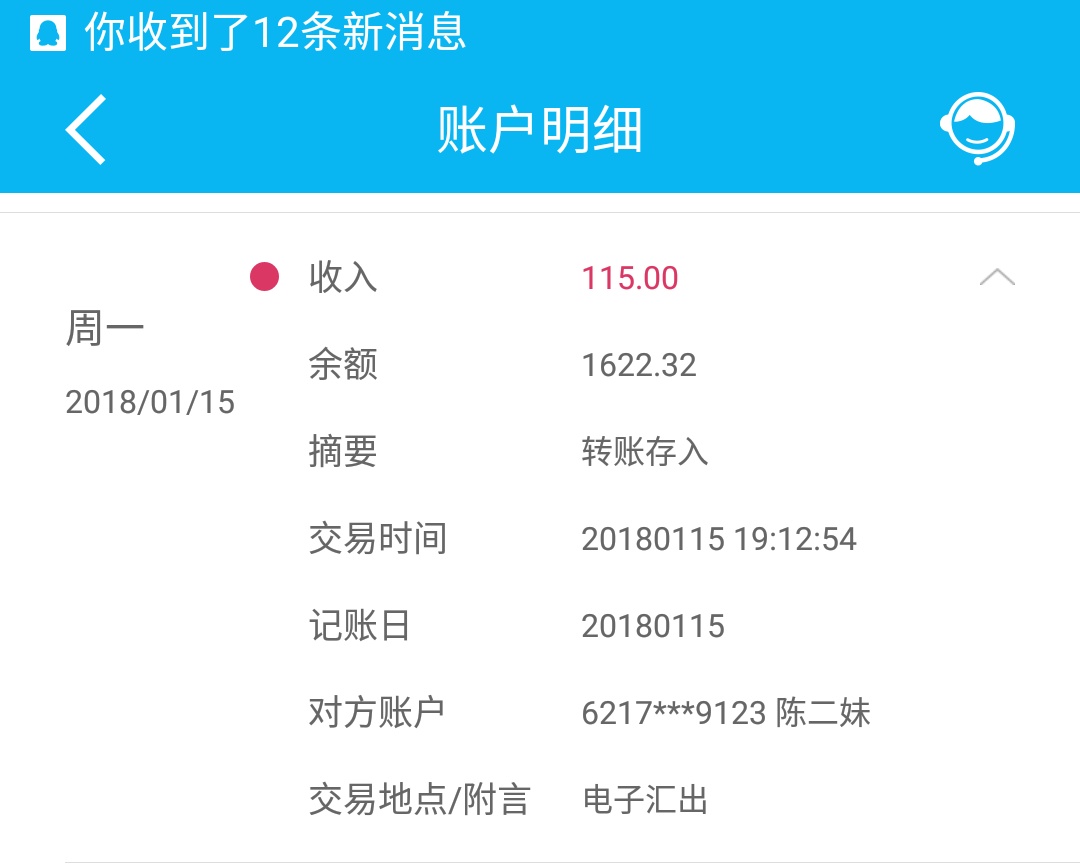Tap the QQ penguin notification icon
This screenshot has height=866, width=1080.
pyautogui.click(x=46, y=33)
